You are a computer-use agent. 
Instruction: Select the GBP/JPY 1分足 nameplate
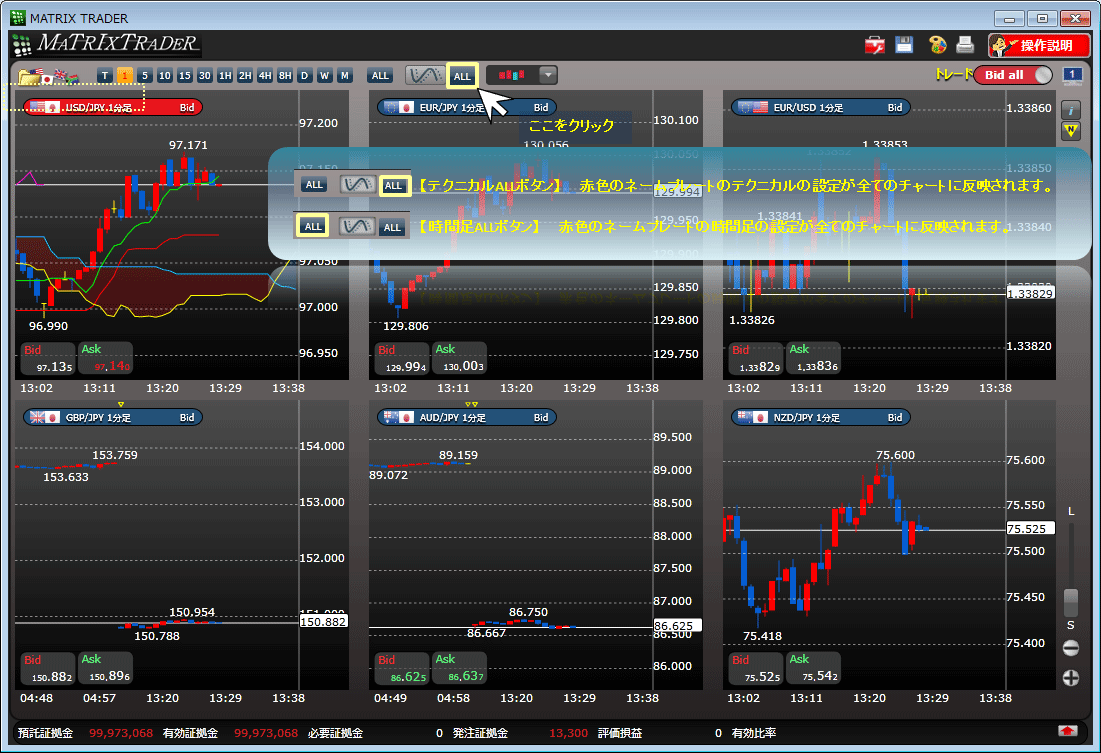113,417
